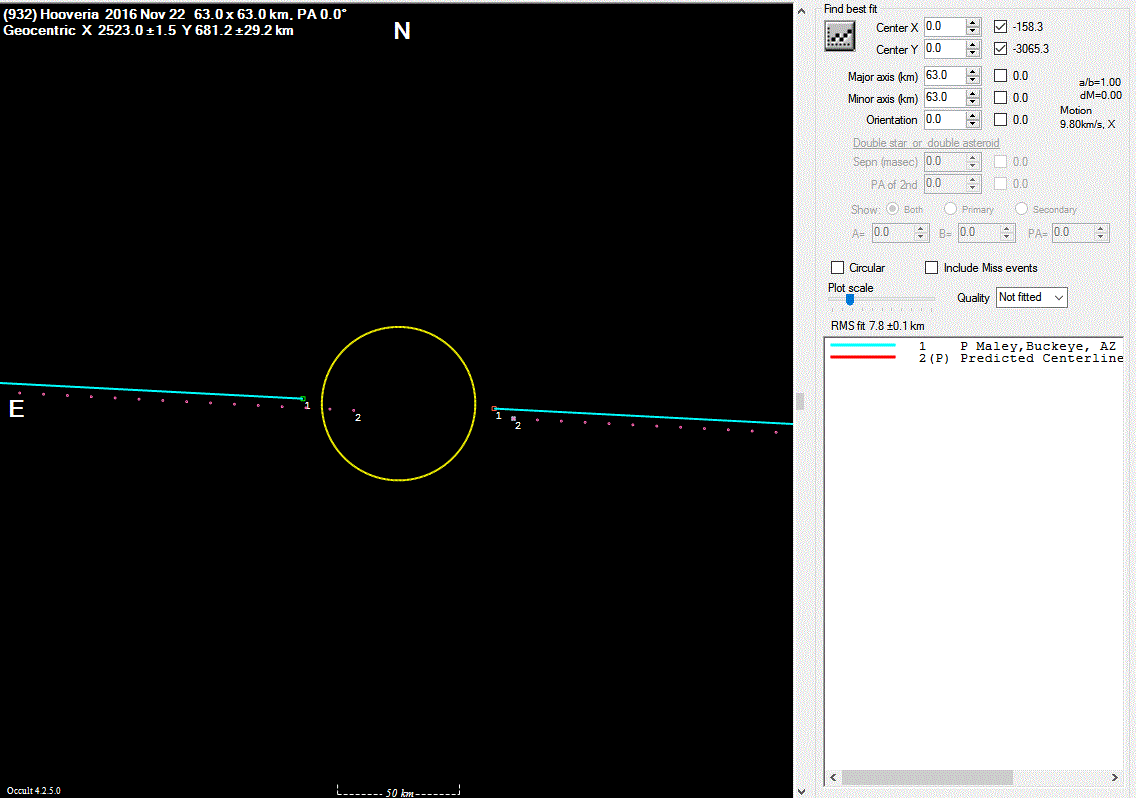Enable the Orientation fit checkbox
Viewport: 1136px width, 798px height.
click(1001, 120)
